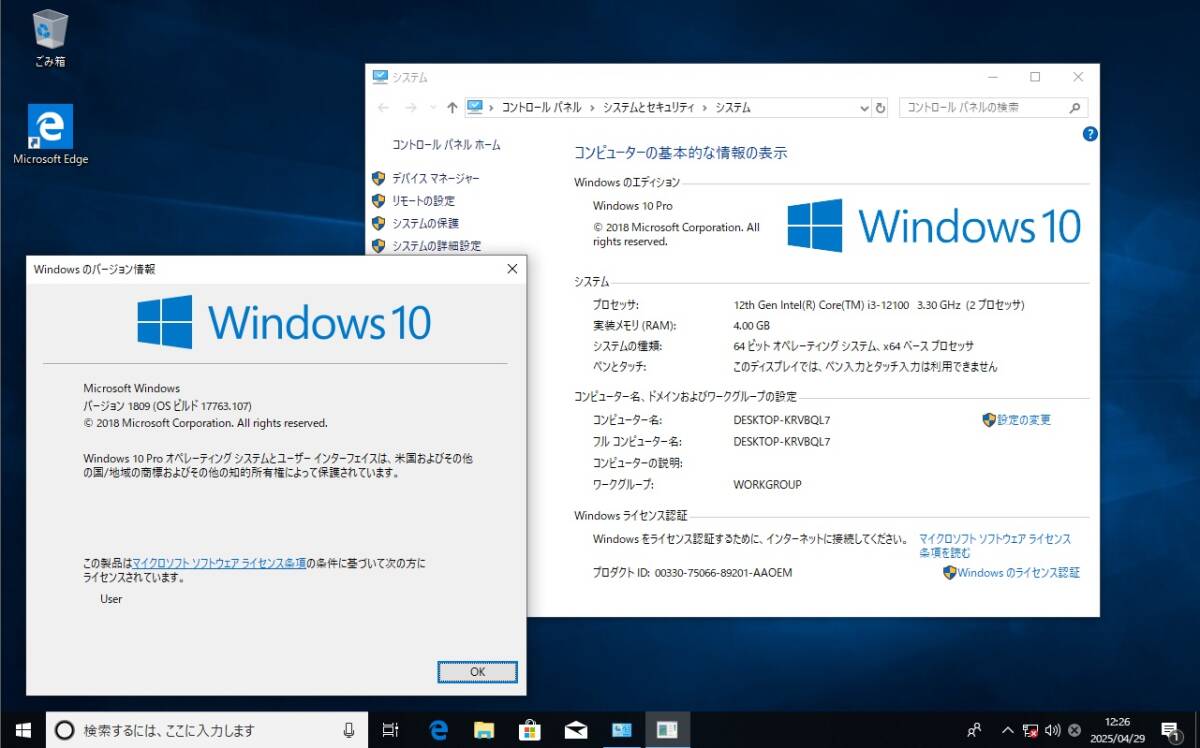Viewport: 1200px width, 748px height.
Task: Open the recent locations dropdown arrow
Action: click(432, 108)
